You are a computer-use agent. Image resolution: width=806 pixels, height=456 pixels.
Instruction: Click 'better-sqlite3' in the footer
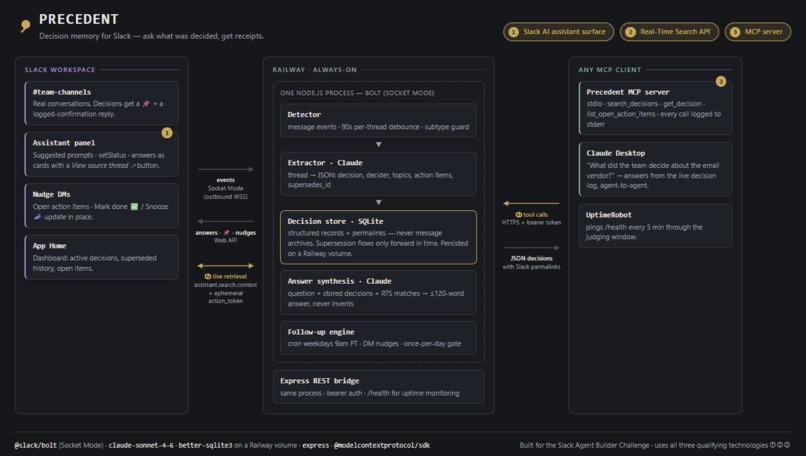click(x=205, y=445)
